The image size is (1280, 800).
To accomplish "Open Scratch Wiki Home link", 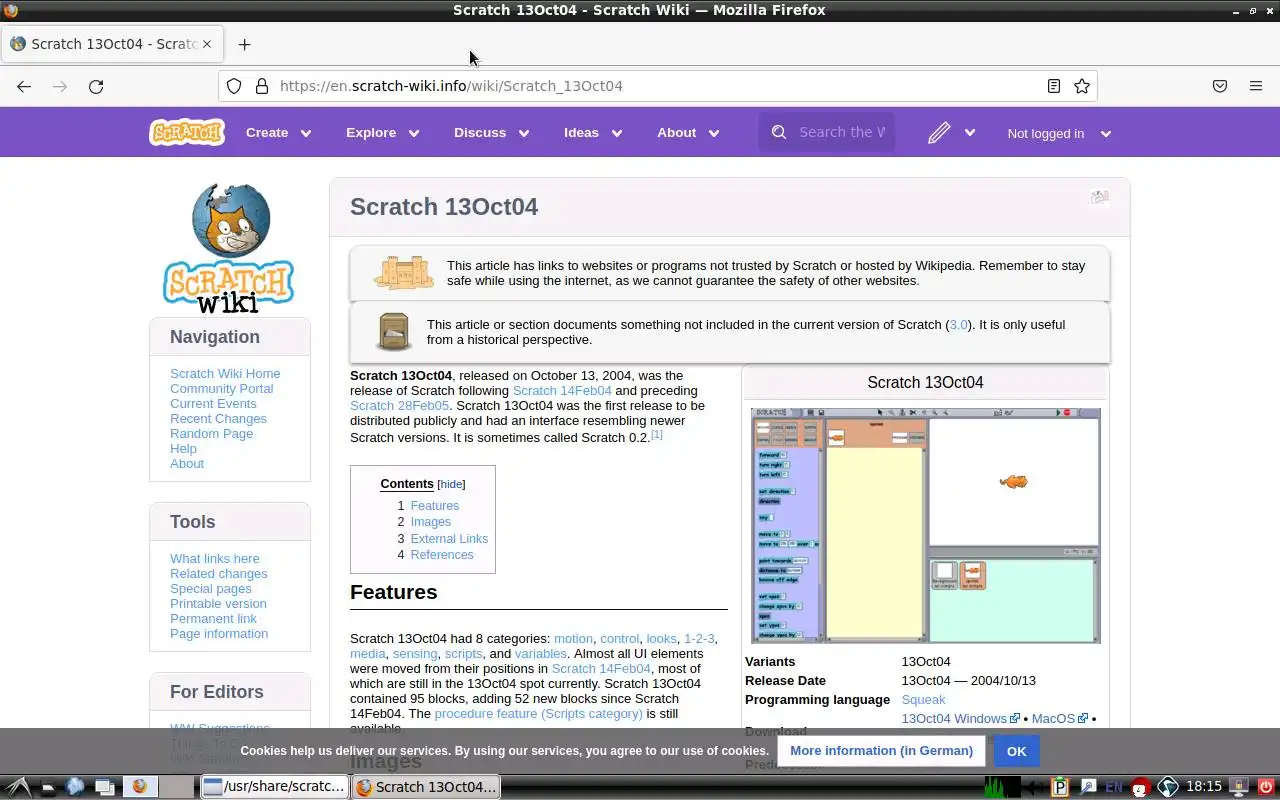I will point(225,373).
